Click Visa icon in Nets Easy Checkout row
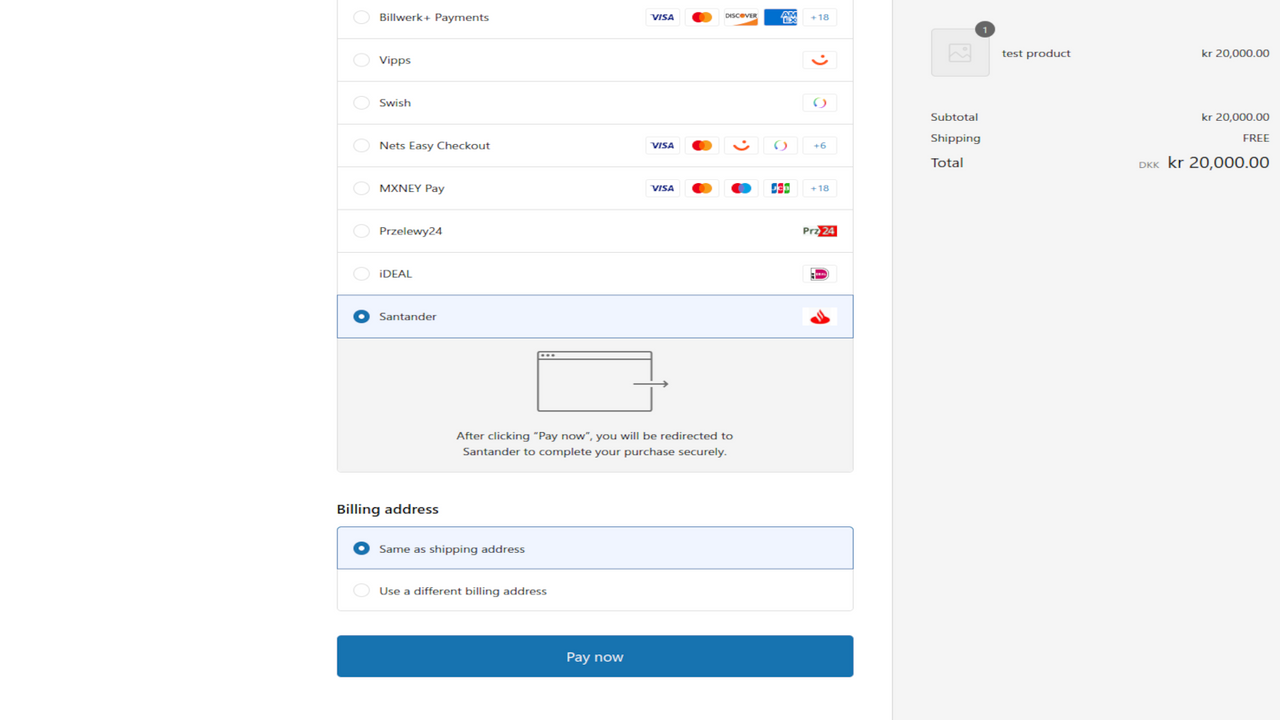1280x720 pixels. coord(662,146)
